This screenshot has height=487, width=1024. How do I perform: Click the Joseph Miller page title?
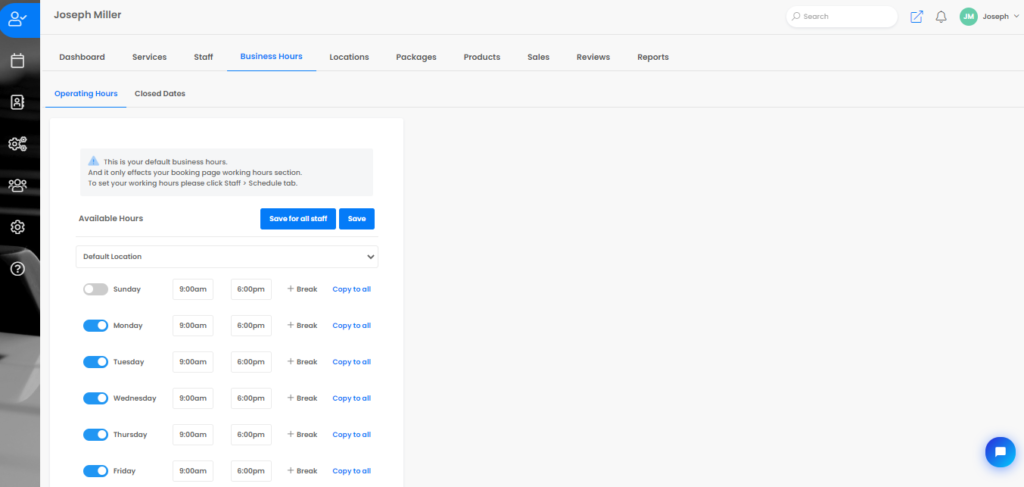[87, 14]
